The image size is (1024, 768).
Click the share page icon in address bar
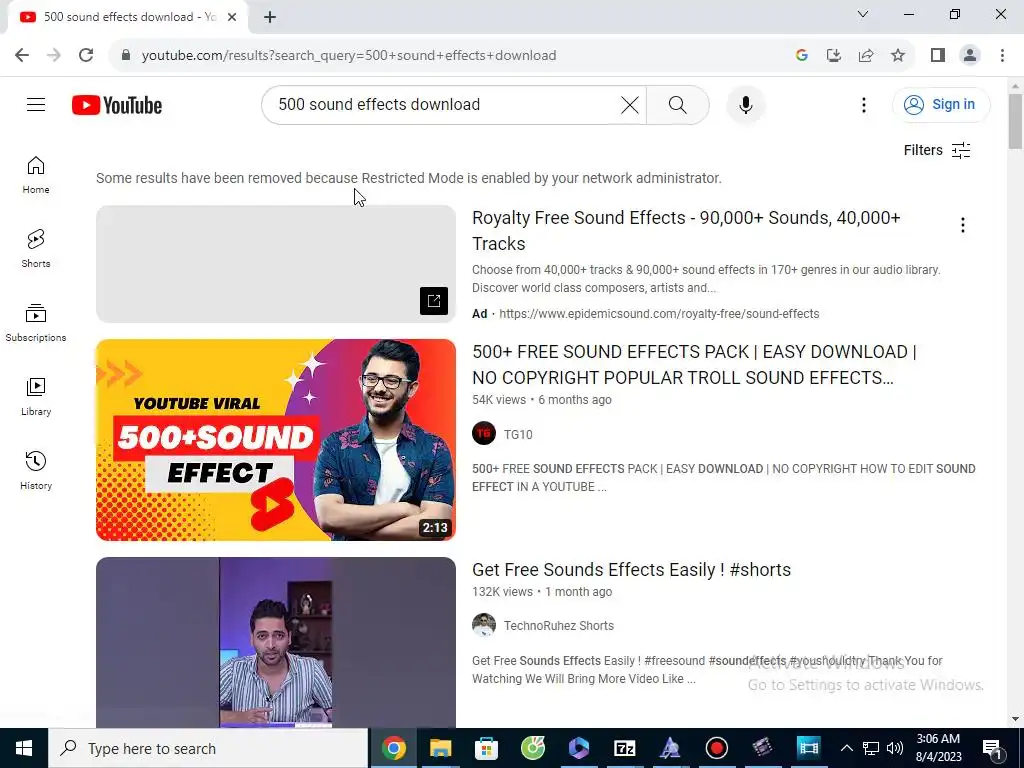[866, 56]
